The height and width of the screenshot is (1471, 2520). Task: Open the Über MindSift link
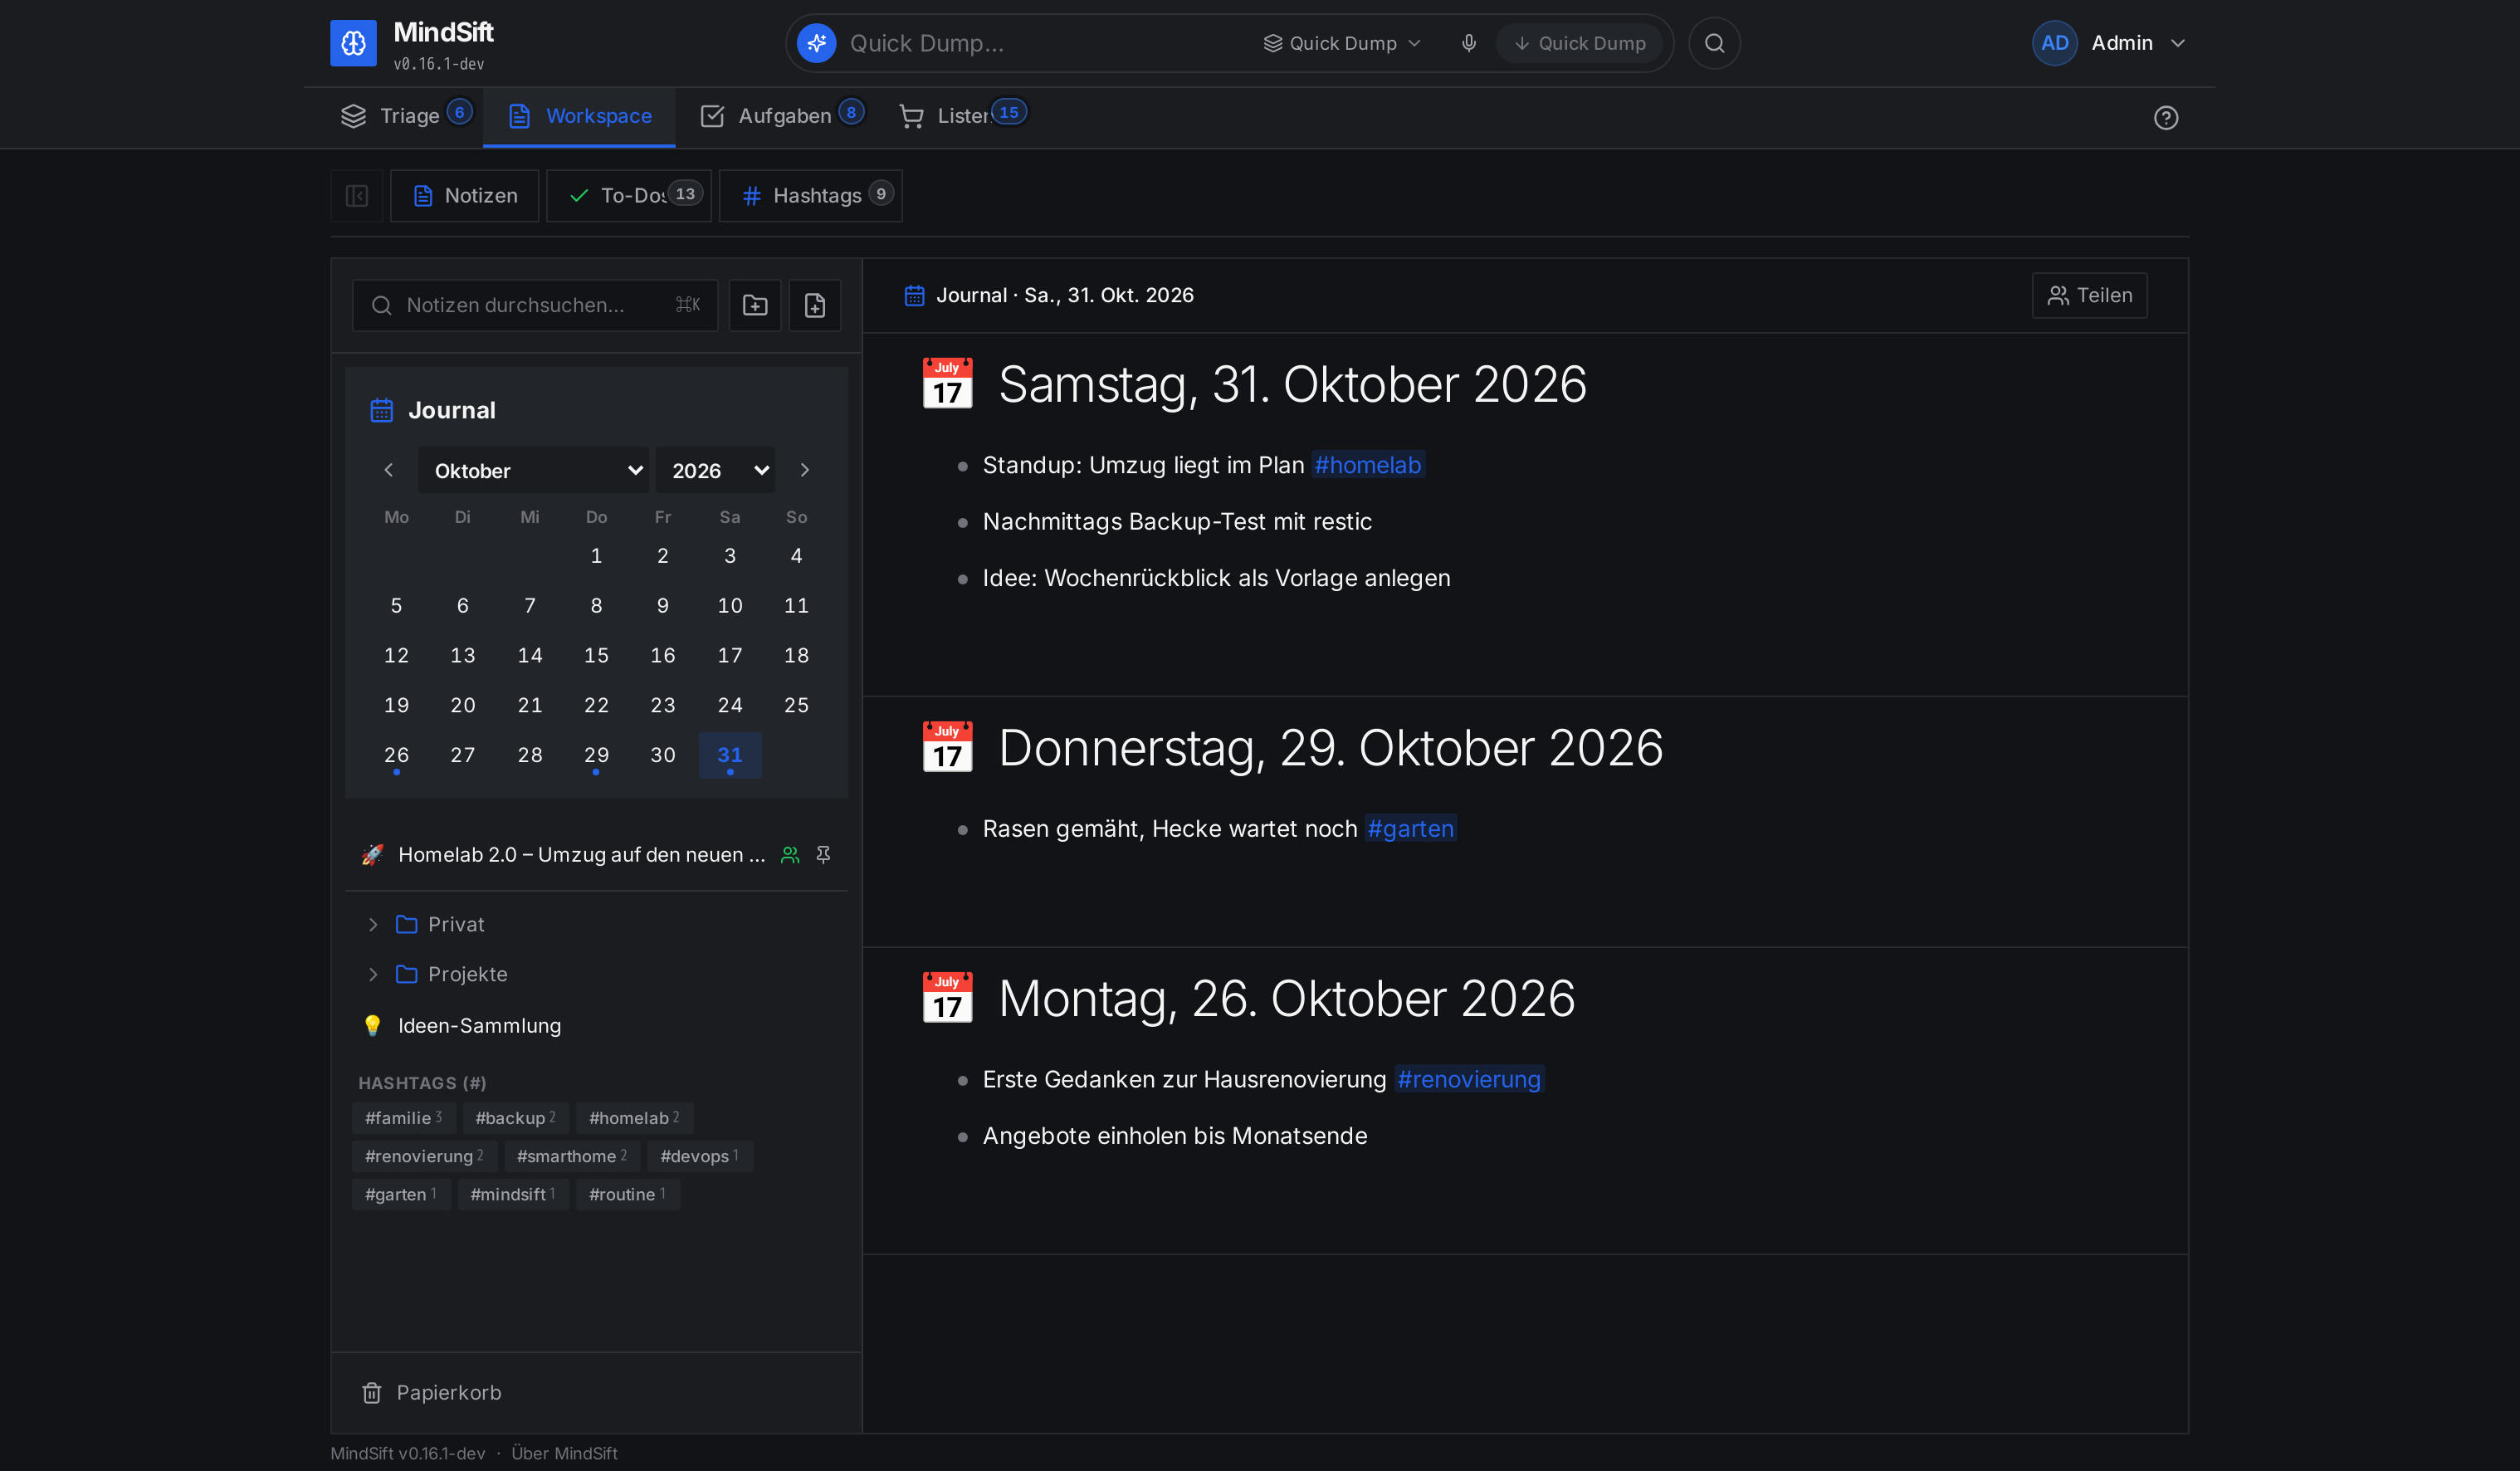click(564, 1453)
